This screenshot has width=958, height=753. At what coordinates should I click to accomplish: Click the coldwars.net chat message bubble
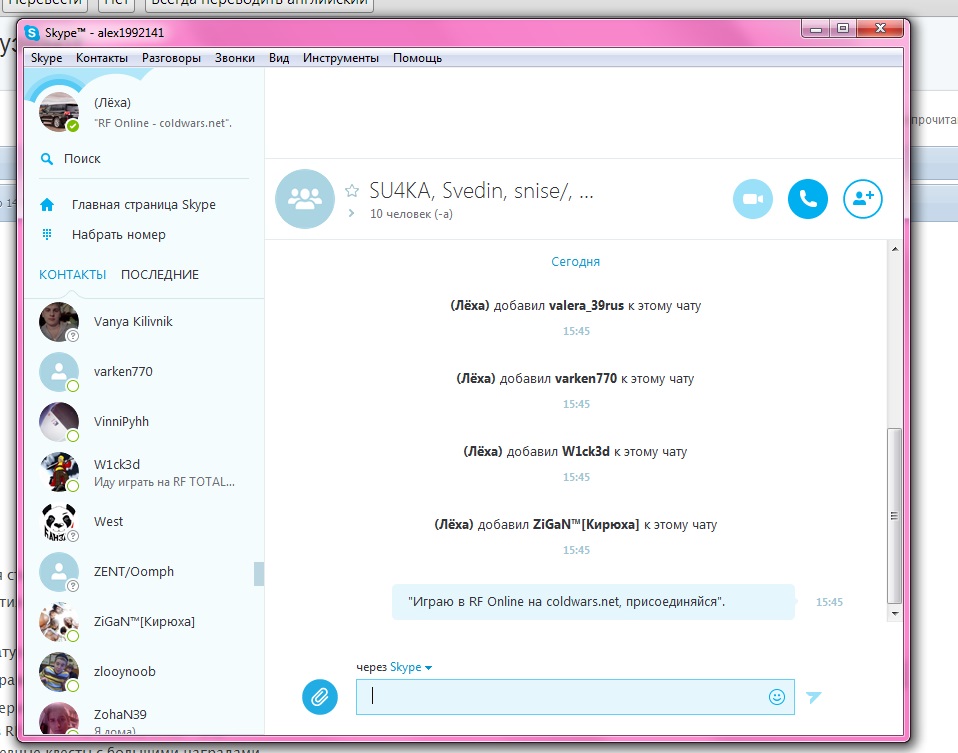click(593, 602)
